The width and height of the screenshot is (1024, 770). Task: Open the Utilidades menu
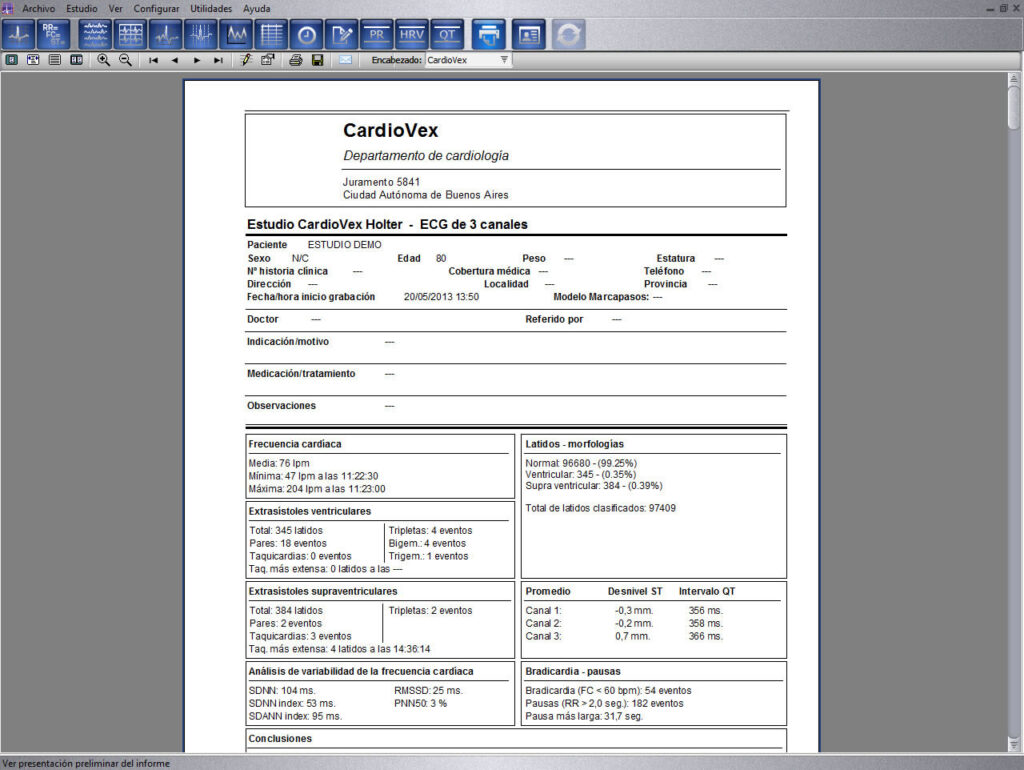point(211,8)
